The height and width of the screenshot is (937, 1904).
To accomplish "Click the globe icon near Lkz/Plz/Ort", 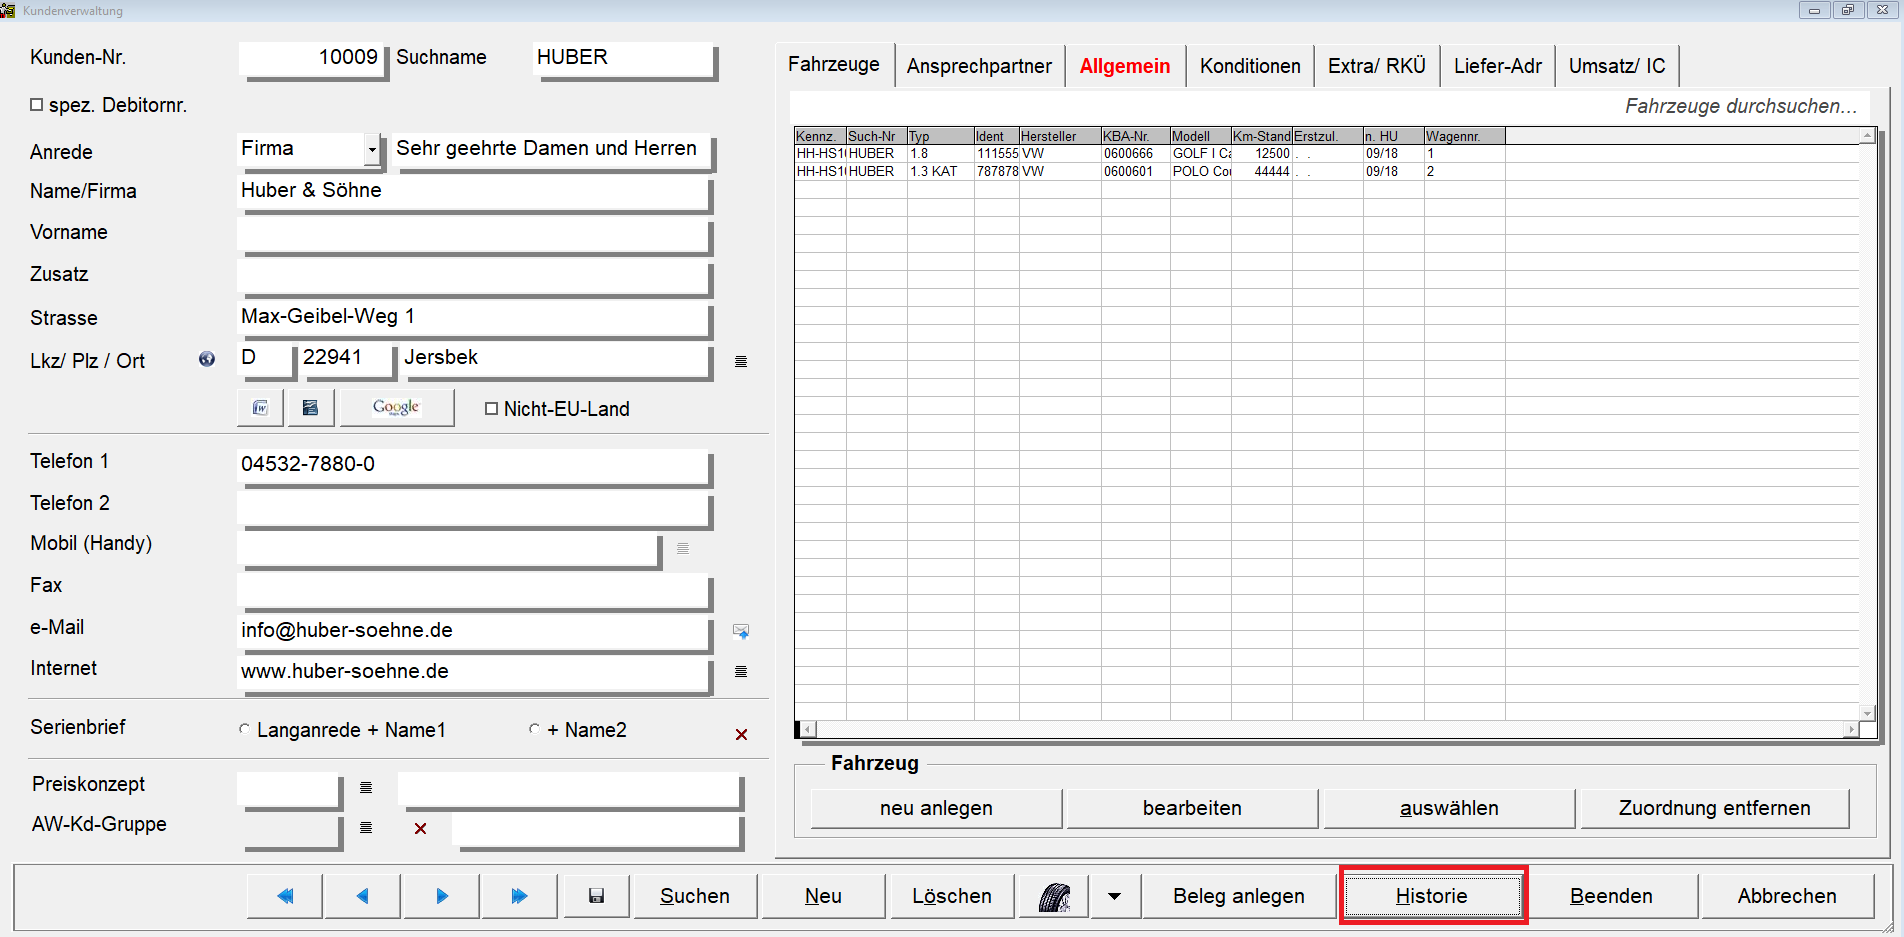I will [x=207, y=359].
